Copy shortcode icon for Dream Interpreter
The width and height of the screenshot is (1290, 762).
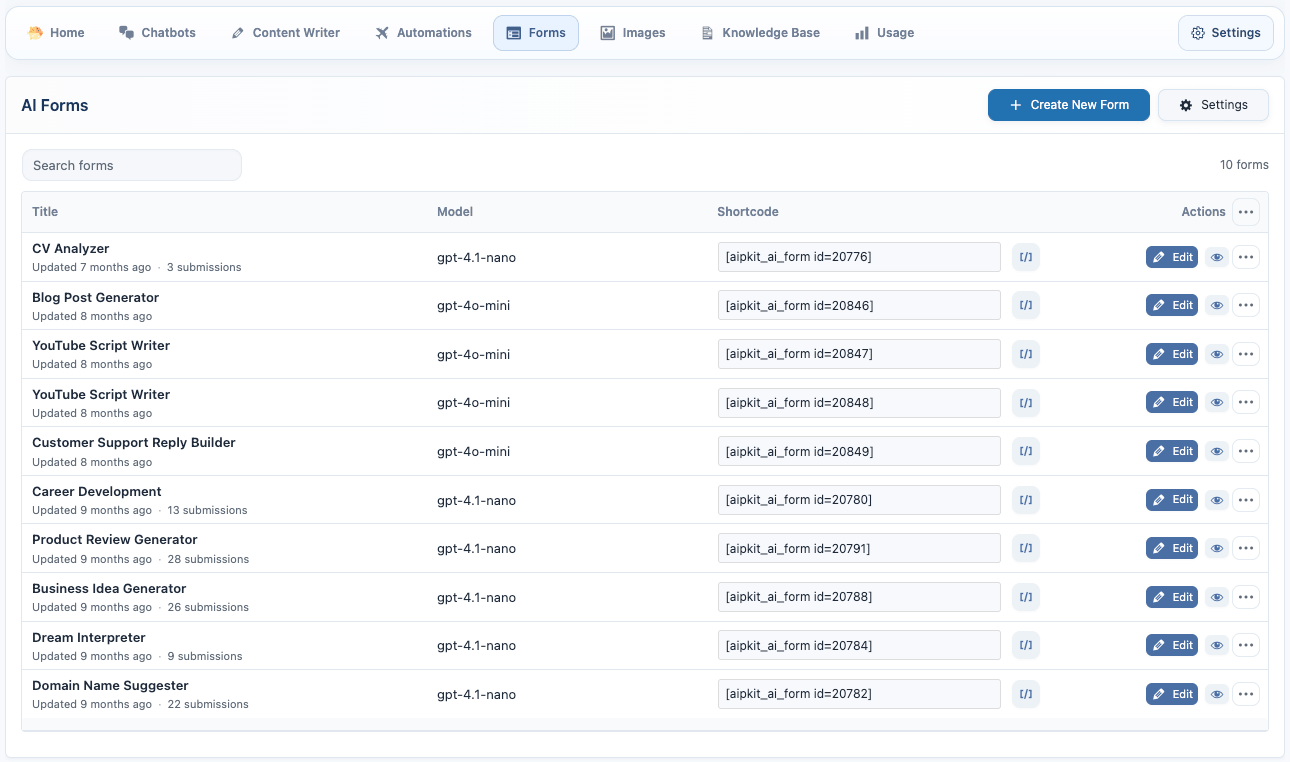tap(1025, 646)
